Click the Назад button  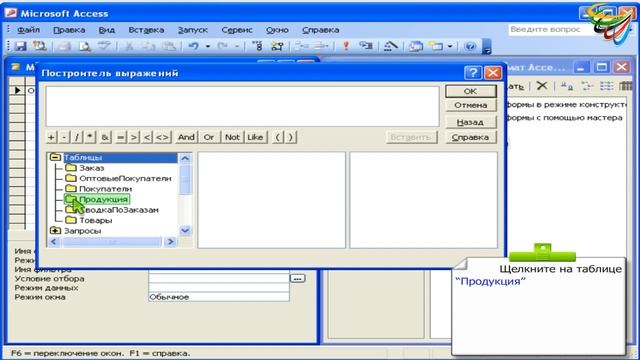tap(471, 122)
